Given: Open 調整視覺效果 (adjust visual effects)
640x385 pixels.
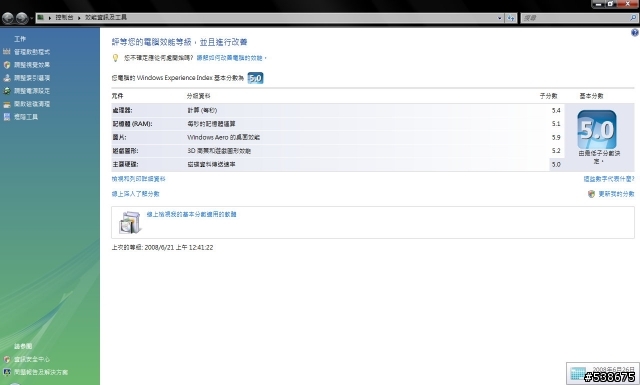Looking at the screenshot, I should 32,65.
